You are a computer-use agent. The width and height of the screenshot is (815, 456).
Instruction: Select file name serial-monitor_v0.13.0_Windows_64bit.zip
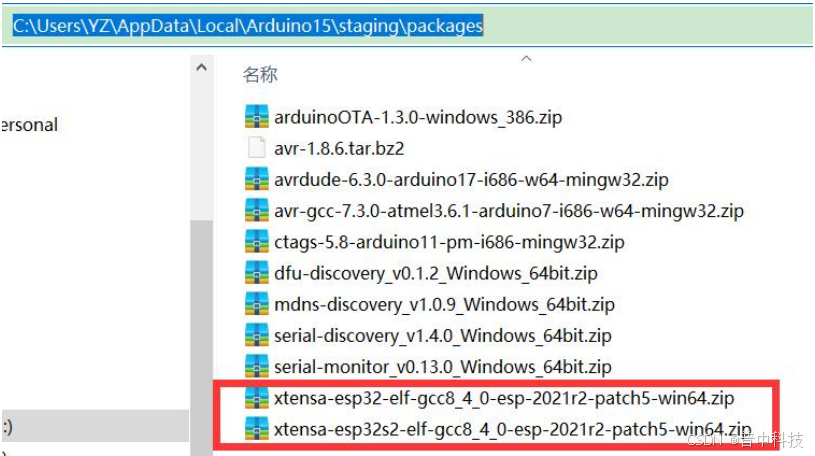(442, 367)
